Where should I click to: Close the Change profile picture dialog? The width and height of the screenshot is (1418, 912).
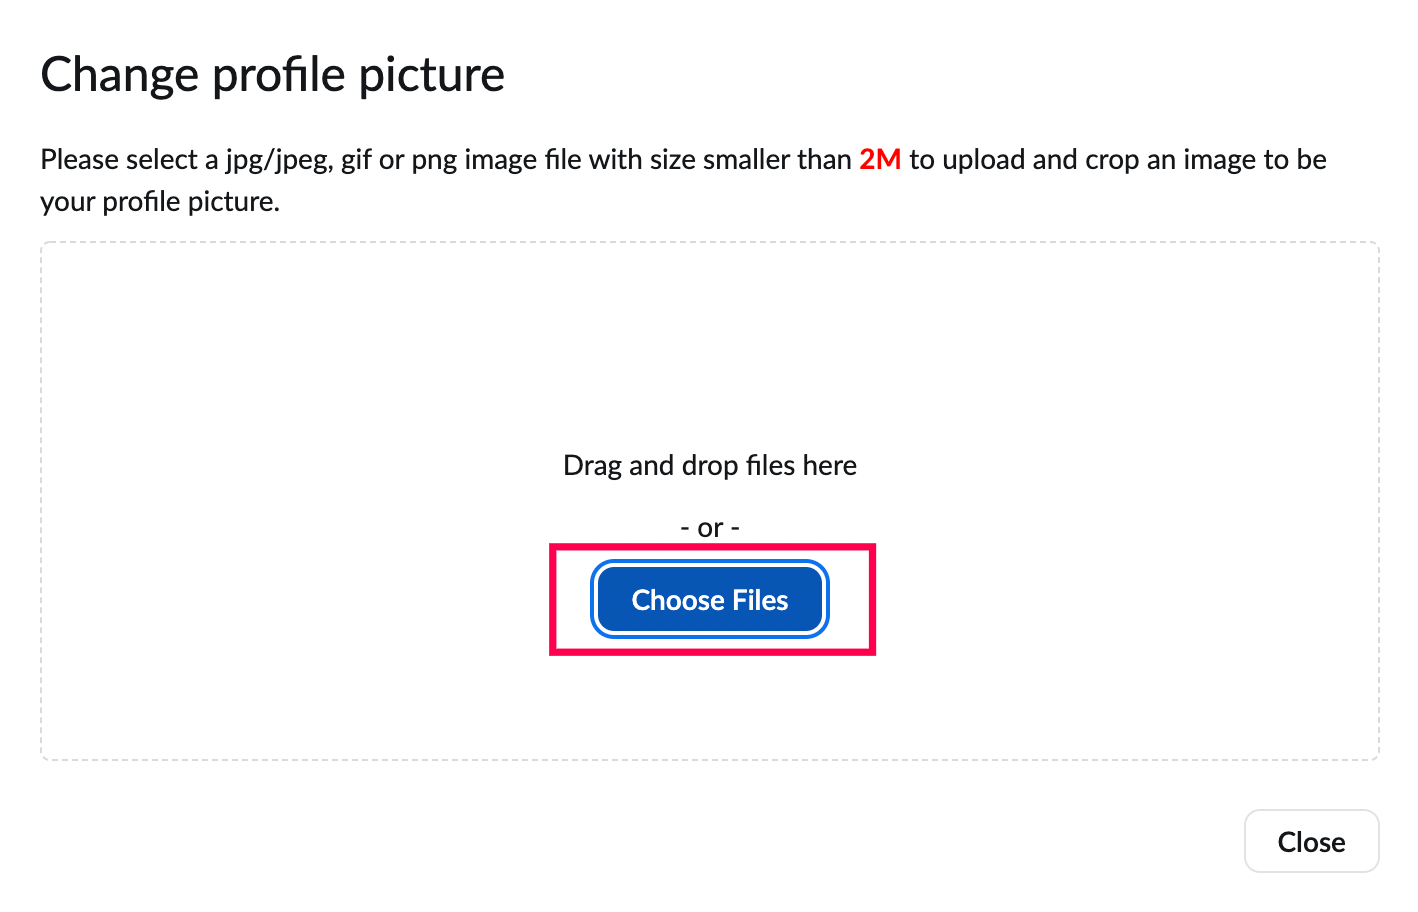pos(1311,842)
